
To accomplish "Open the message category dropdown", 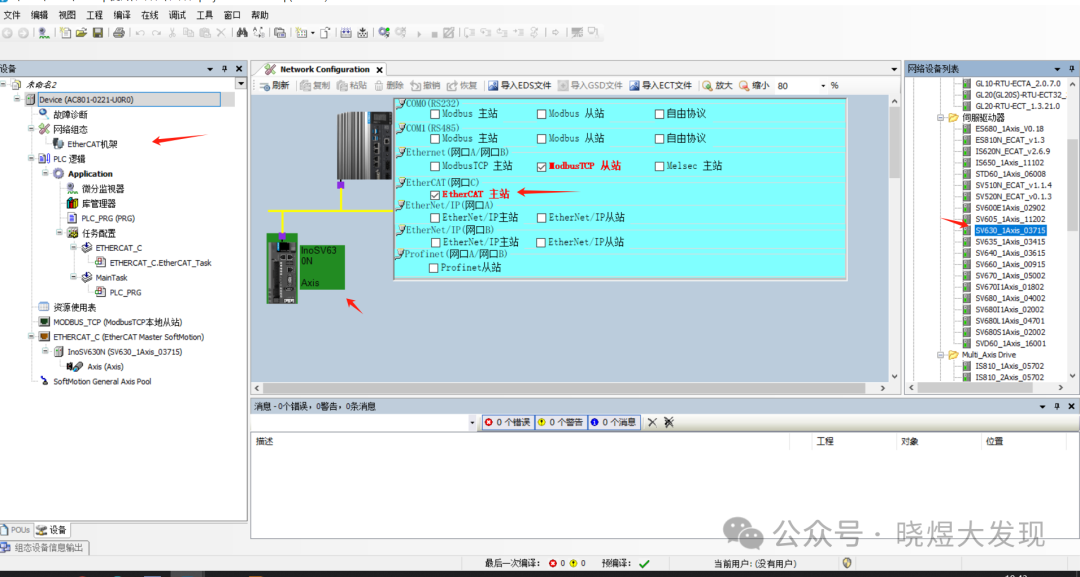I will coord(473,423).
